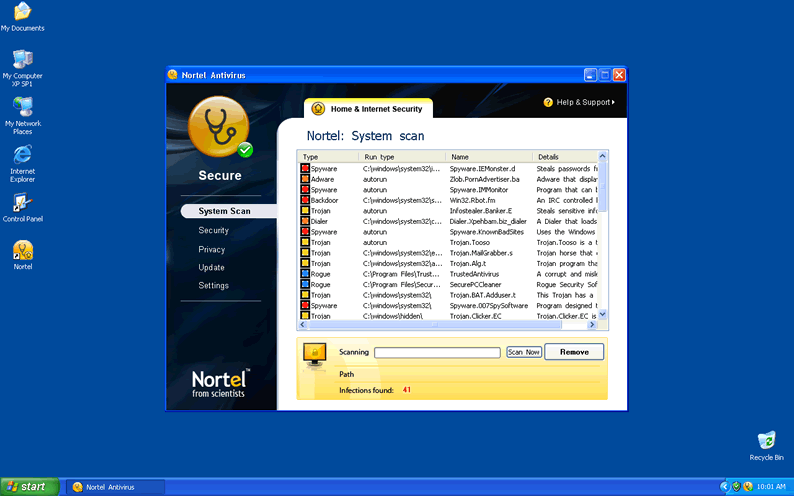Click the yellow Help & Support question icon

(548, 102)
